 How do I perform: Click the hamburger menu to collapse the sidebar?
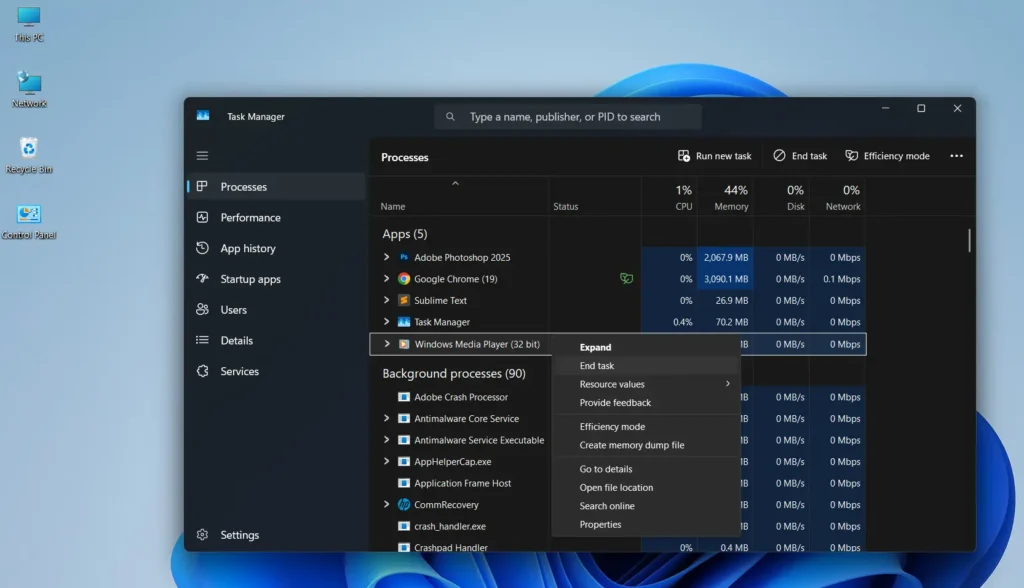point(202,155)
